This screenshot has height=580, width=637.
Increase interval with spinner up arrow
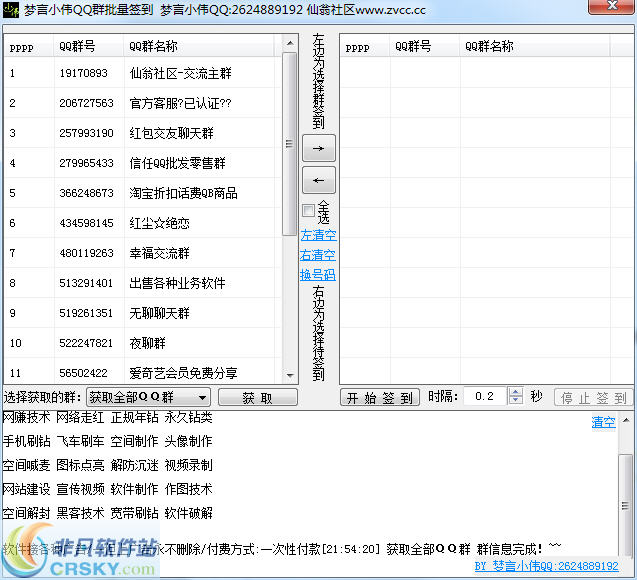click(x=516, y=392)
